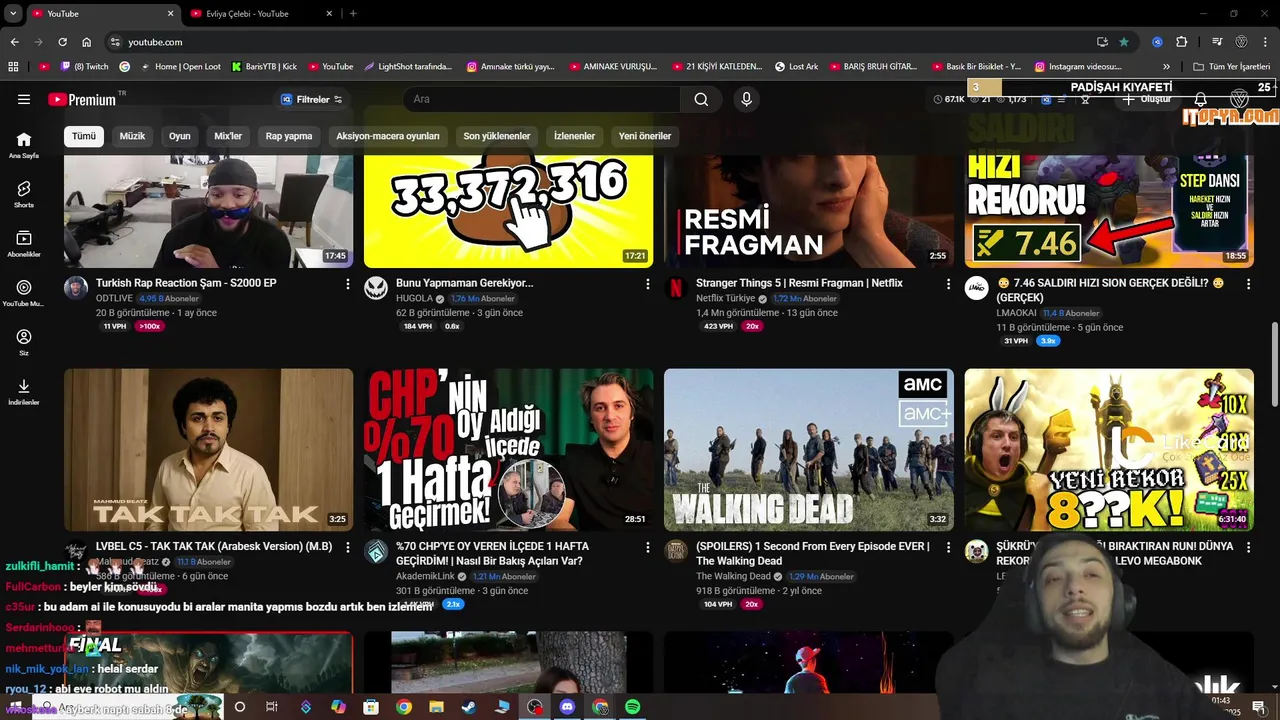Image resolution: width=1280 pixels, height=720 pixels.
Task: Open YouTube Music sidebar entry
Action: 24,293
